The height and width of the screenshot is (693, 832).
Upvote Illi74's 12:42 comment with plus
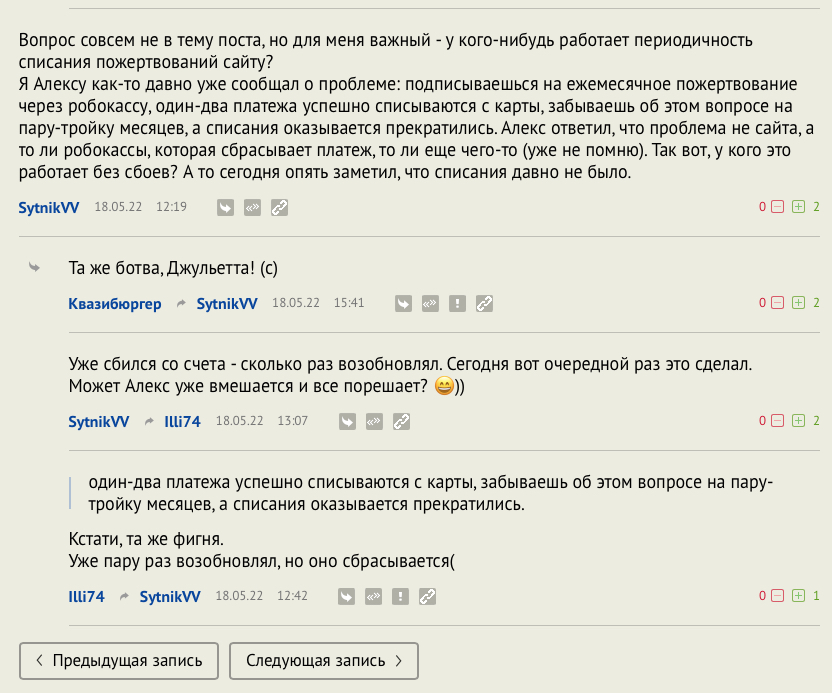point(798,597)
